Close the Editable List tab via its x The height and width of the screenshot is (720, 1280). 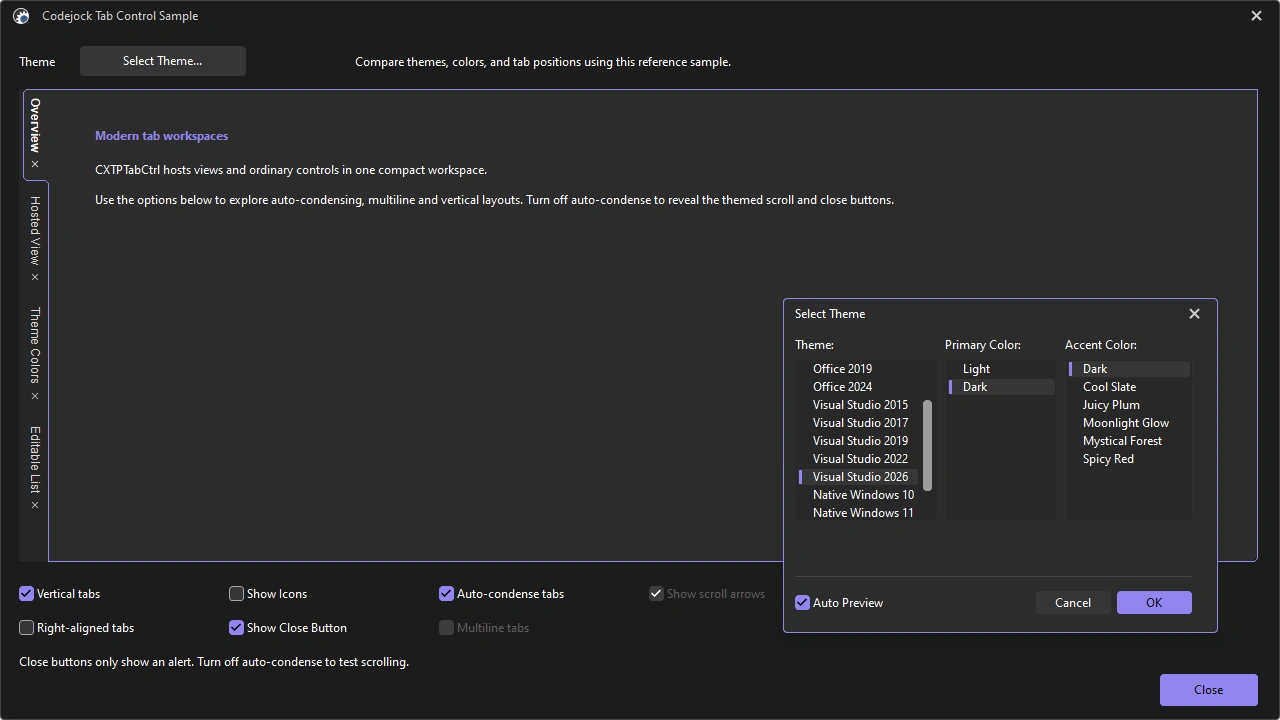click(35, 505)
